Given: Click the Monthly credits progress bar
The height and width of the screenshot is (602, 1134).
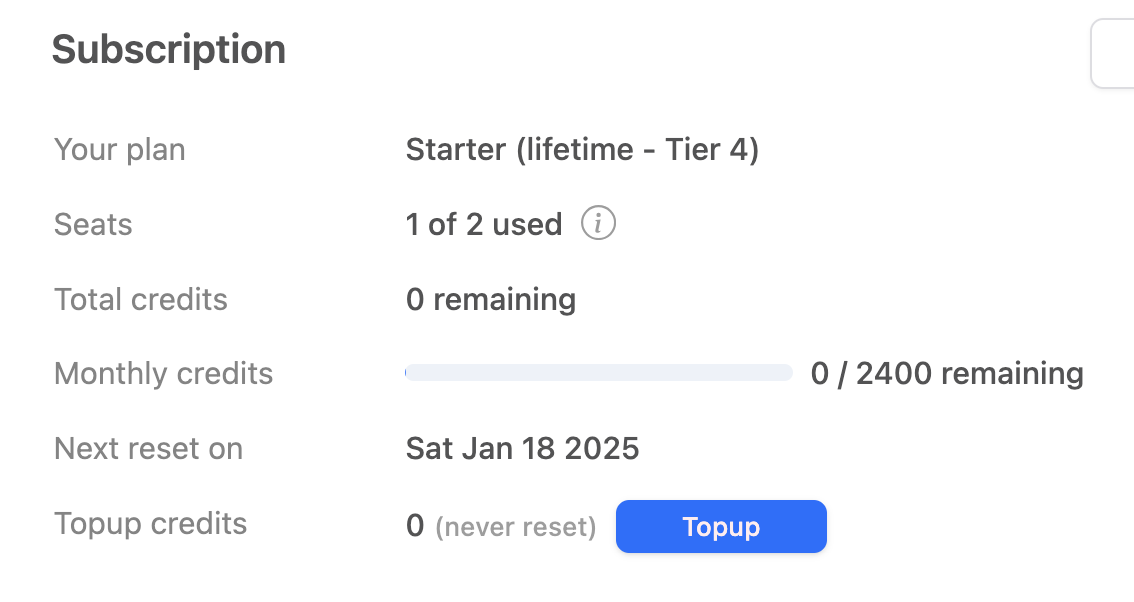Looking at the screenshot, I should click(x=598, y=373).
